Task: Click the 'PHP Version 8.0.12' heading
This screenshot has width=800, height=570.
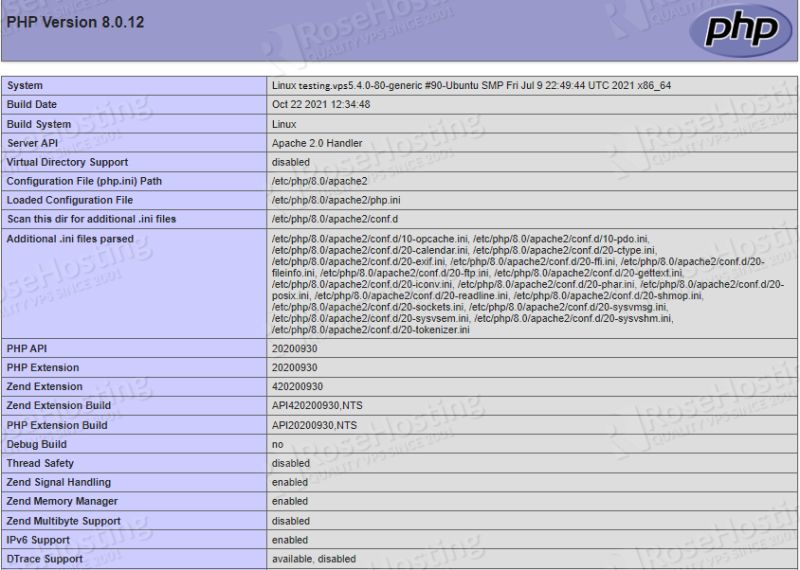Action: [x=75, y=22]
